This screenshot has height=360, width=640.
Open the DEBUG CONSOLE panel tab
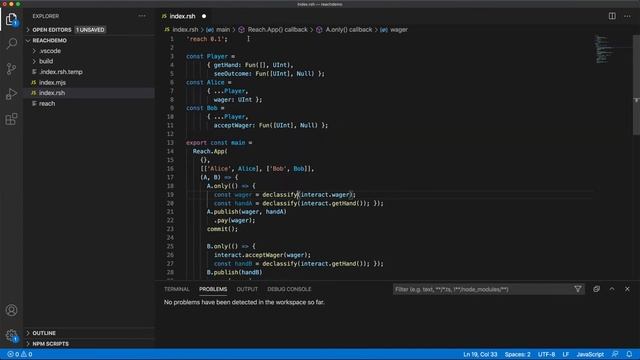point(289,289)
